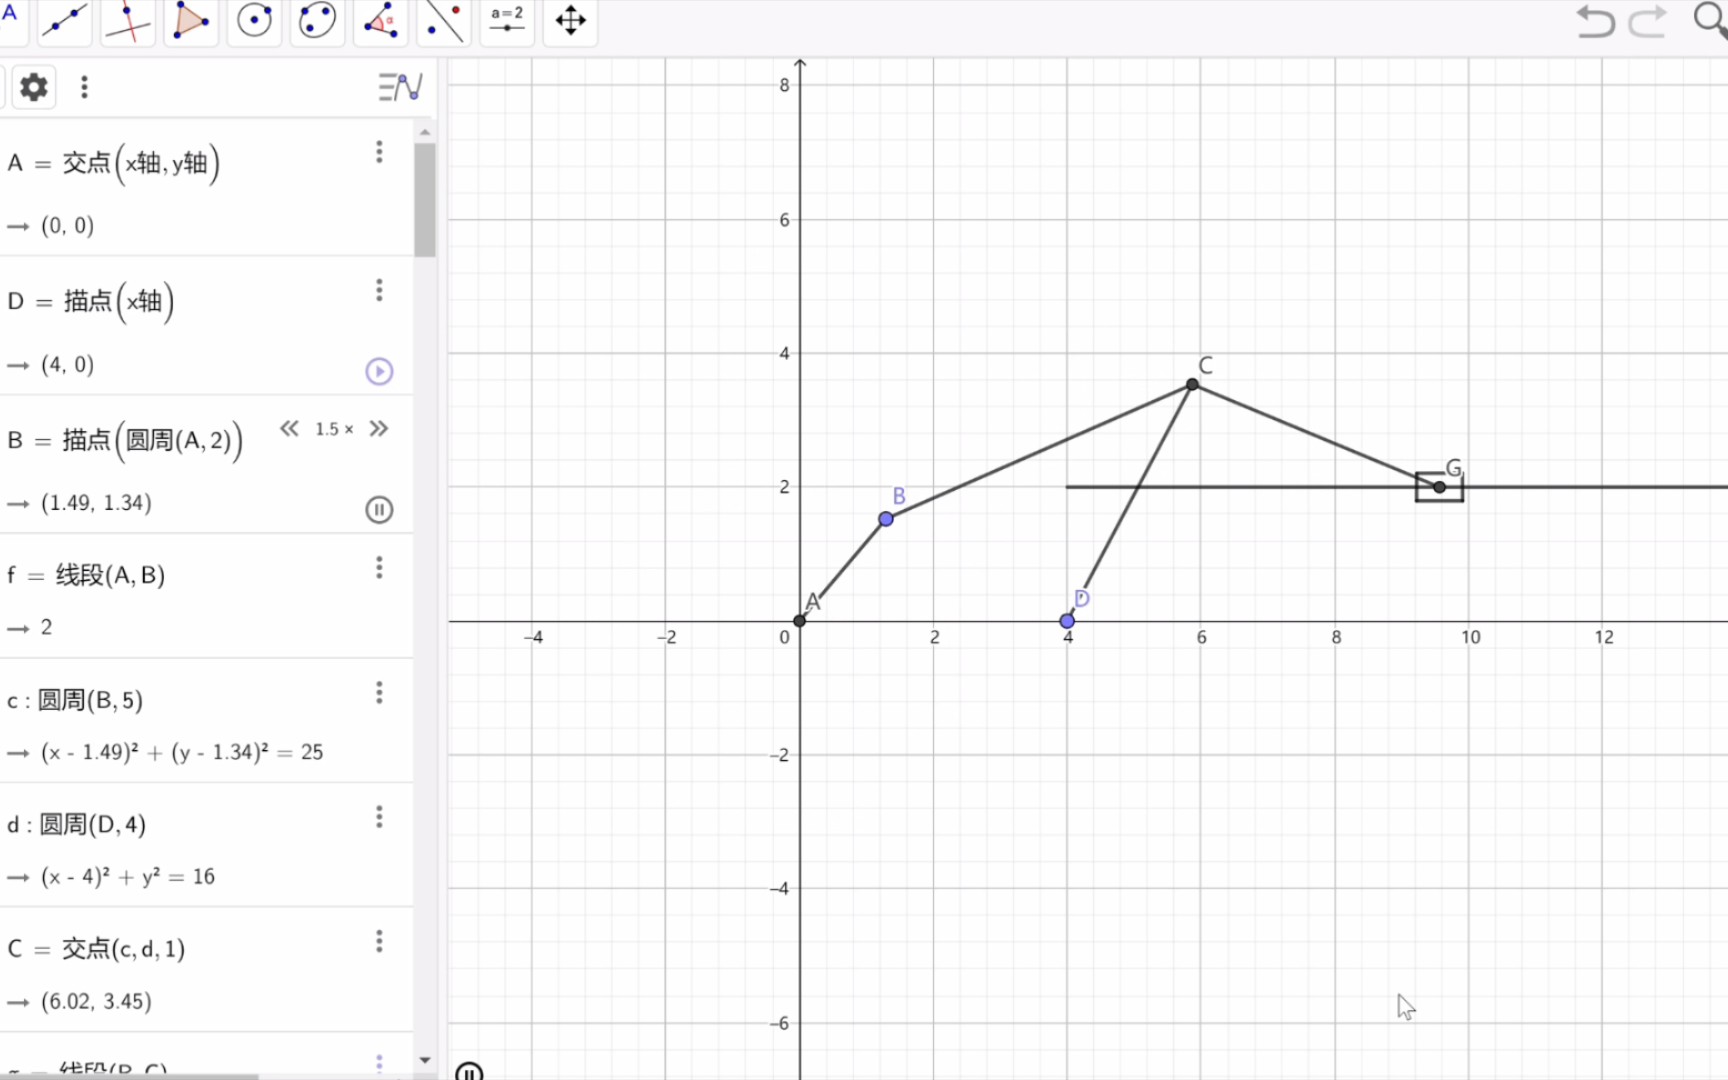The image size is (1728, 1080).
Task: Select the c : 圆周(B, 5) definition
Action: [x=75, y=700]
